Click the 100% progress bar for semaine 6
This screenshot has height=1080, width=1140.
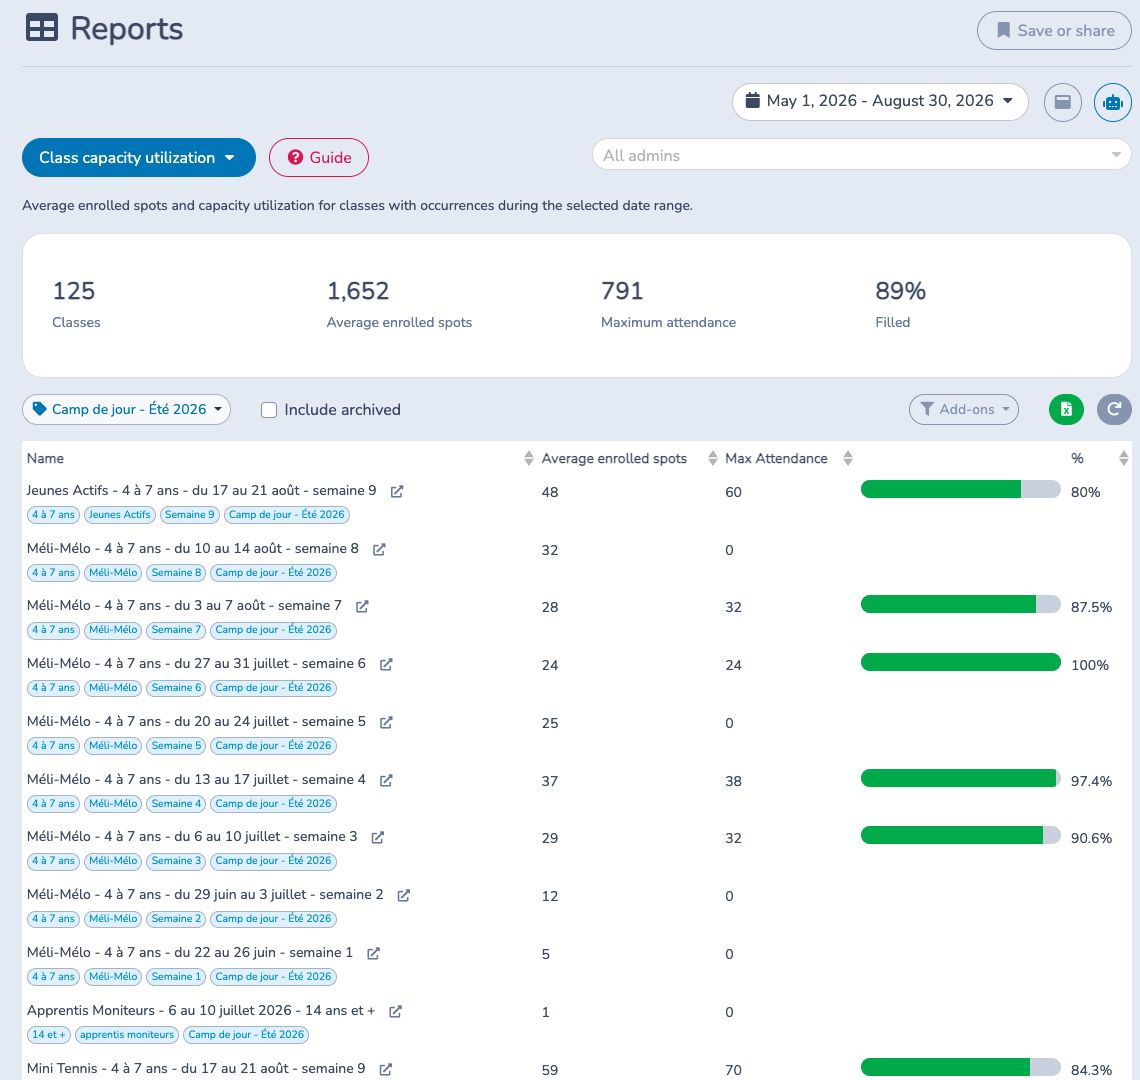click(x=960, y=663)
